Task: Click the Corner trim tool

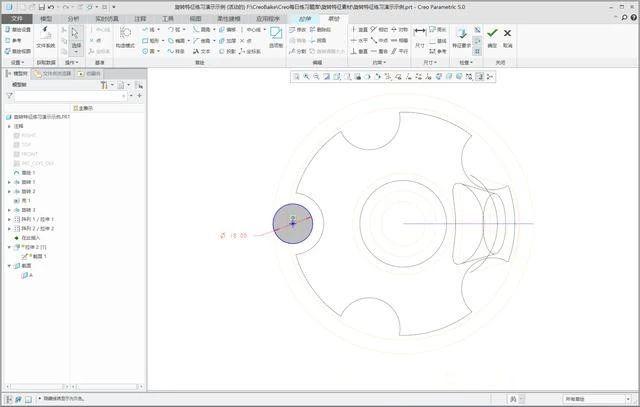Action: [318, 41]
